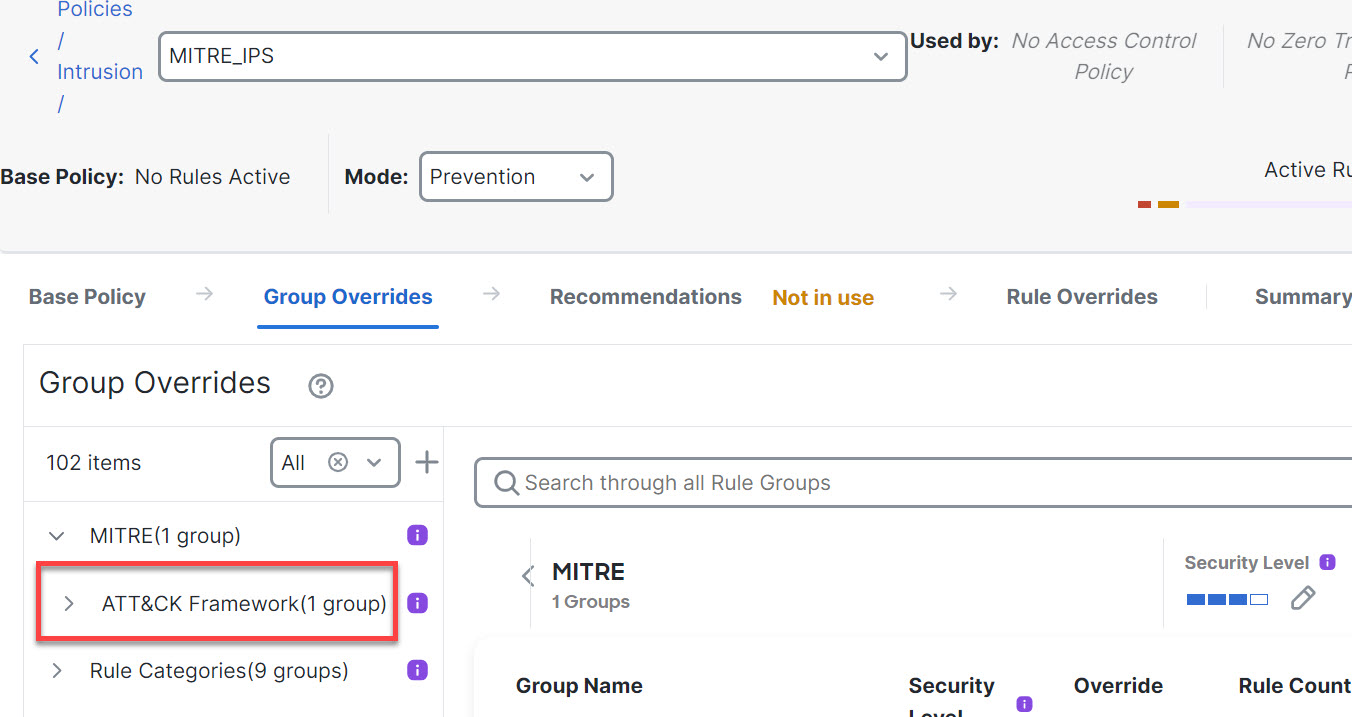1352x717 pixels.
Task: Open the Group Overrides help icon
Action: (320, 386)
